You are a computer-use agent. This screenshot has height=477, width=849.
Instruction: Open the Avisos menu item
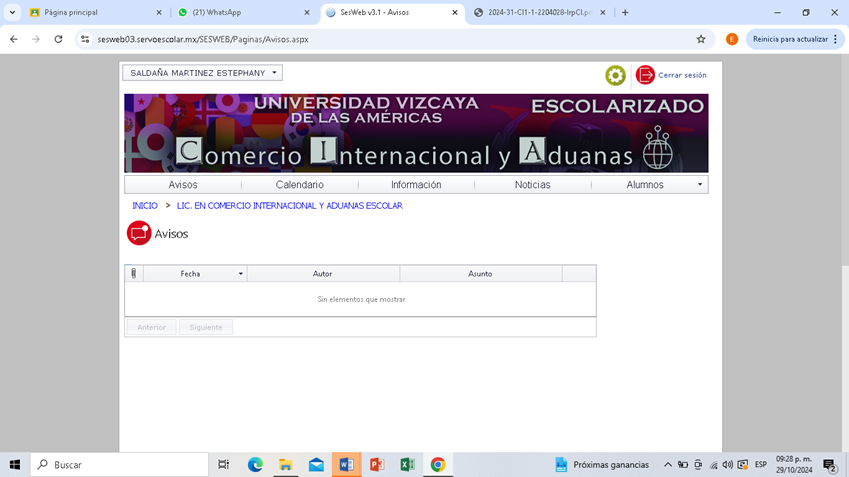coord(182,185)
